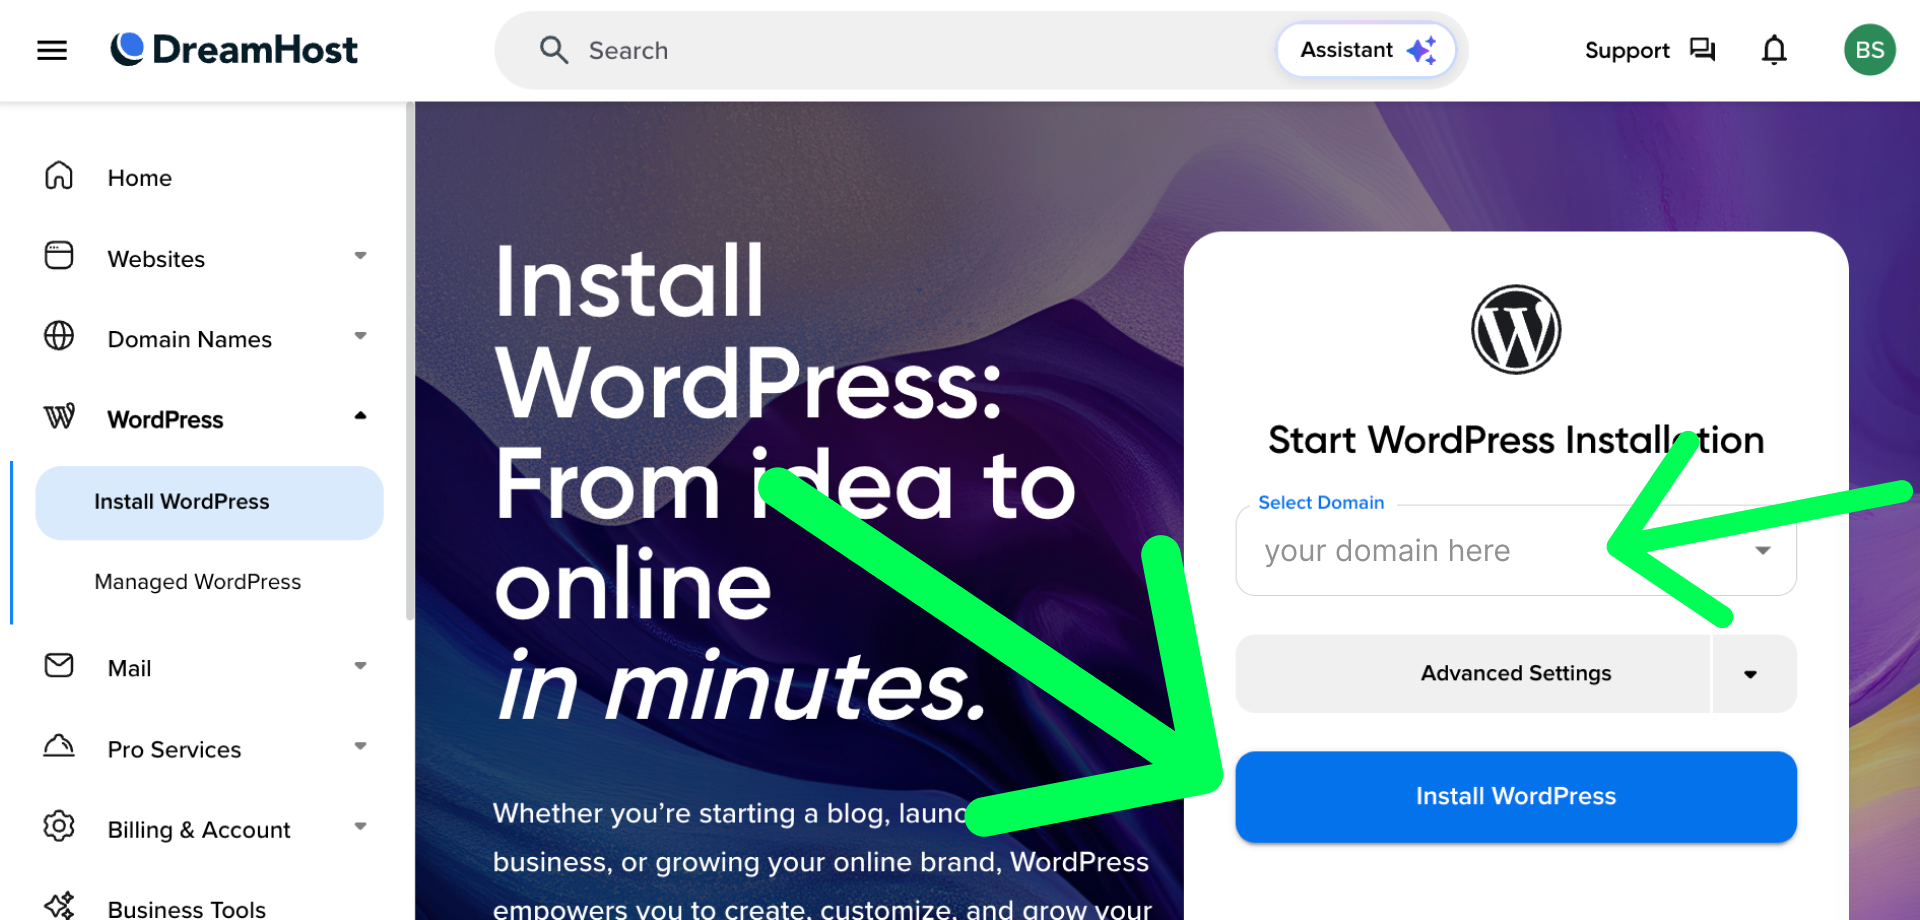1920x920 pixels.
Task: Click the DreamHost logo
Action: tap(234, 49)
